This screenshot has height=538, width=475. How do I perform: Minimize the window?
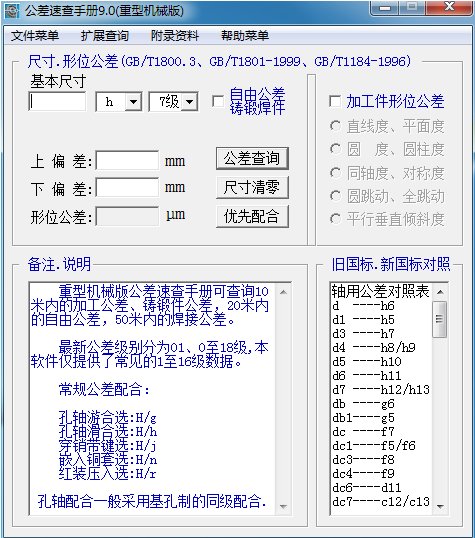pyautogui.click(x=385, y=8)
